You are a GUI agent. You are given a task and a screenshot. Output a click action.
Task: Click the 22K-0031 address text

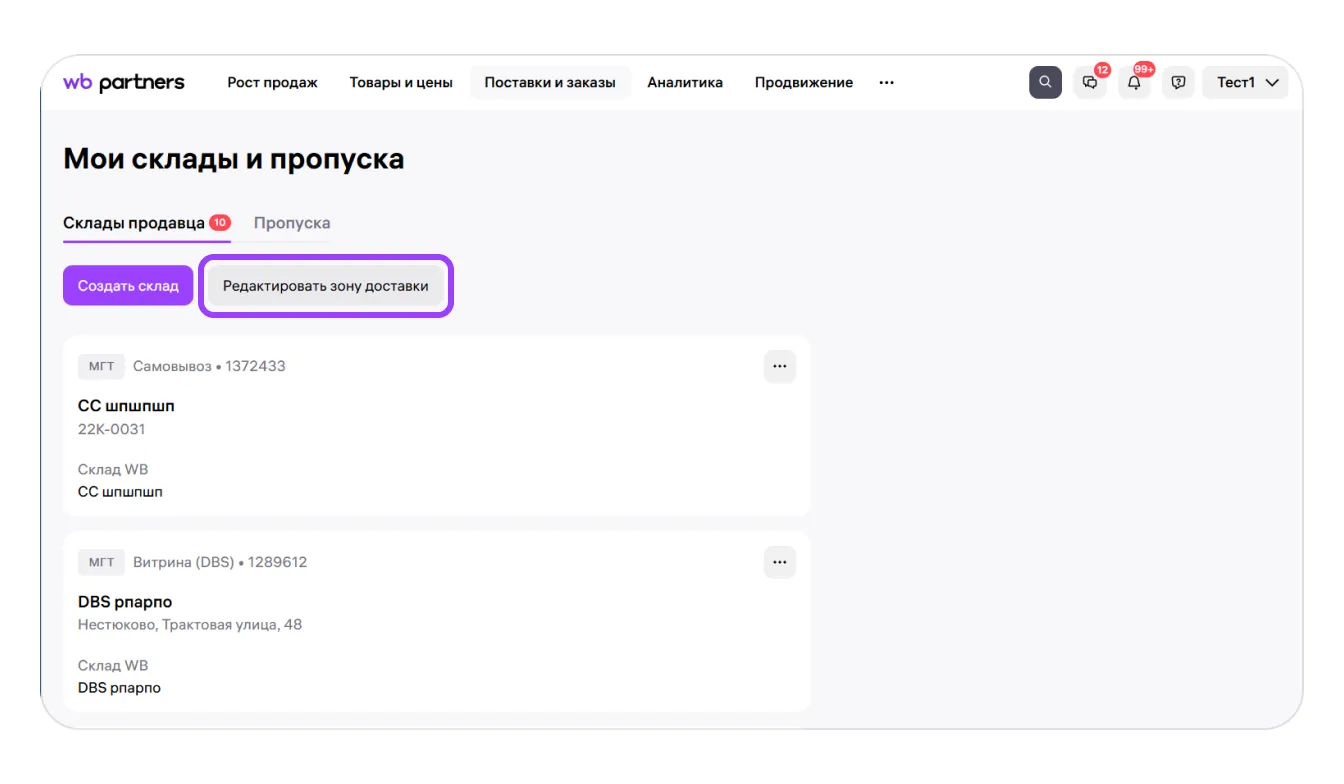tap(112, 429)
